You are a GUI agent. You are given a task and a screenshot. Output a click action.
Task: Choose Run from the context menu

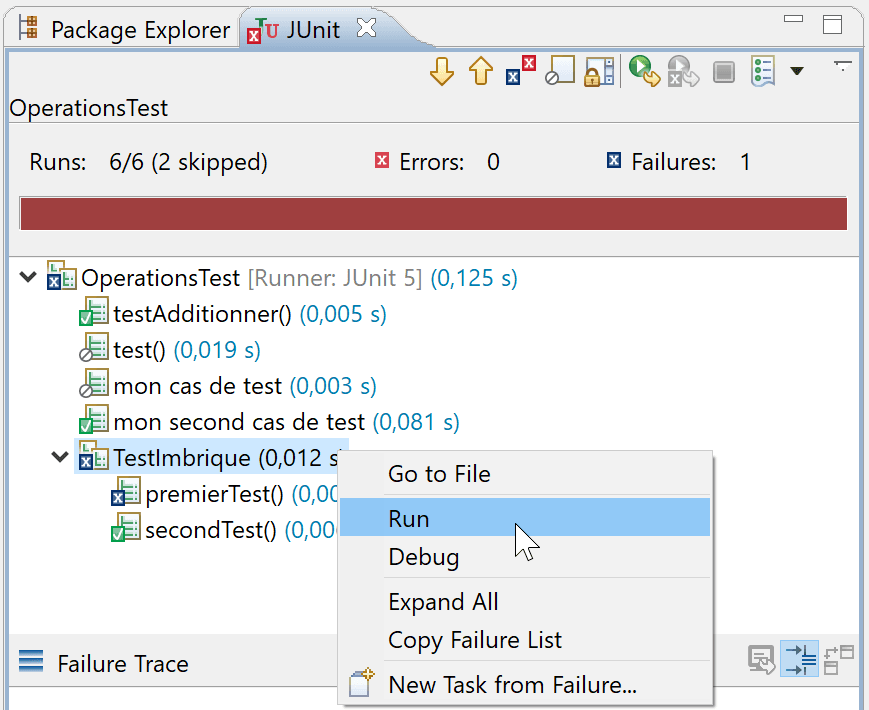525,517
